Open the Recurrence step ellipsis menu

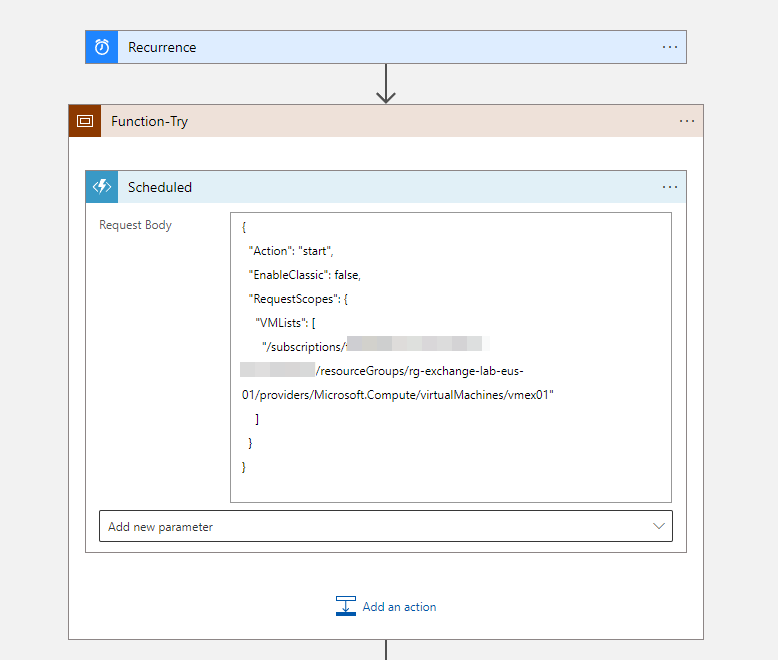[670, 47]
